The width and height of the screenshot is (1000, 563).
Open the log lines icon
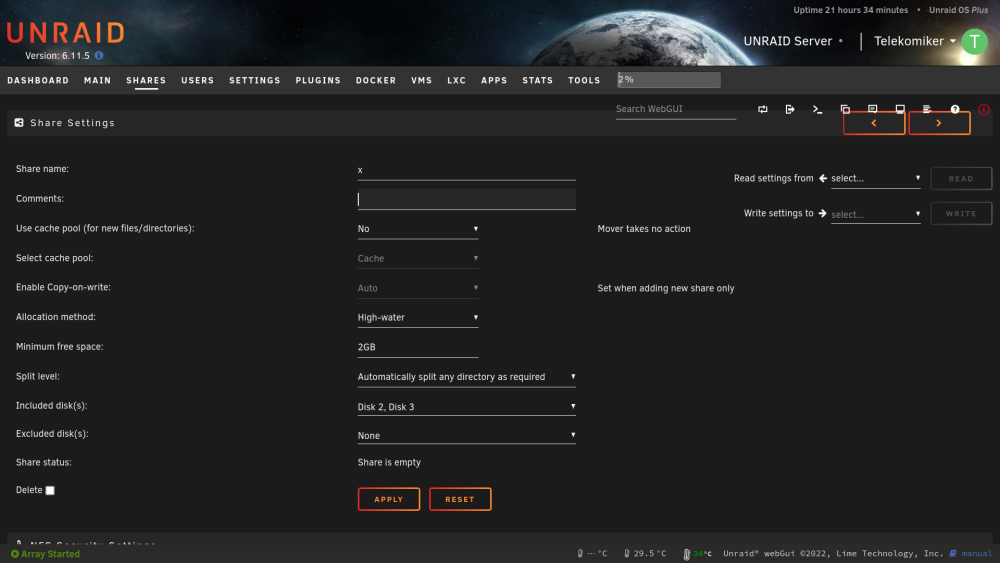click(927, 109)
